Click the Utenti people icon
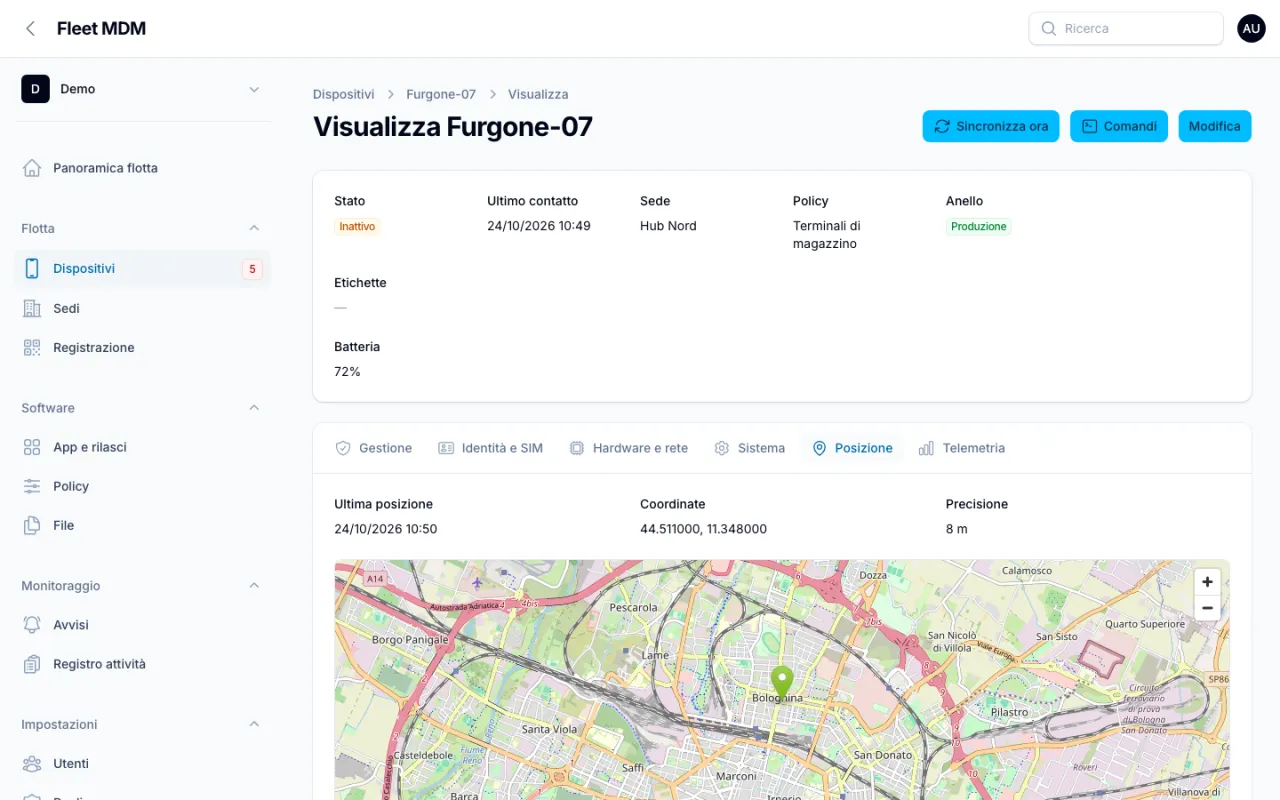Viewport: 1280px width, 800px height. 32,764
